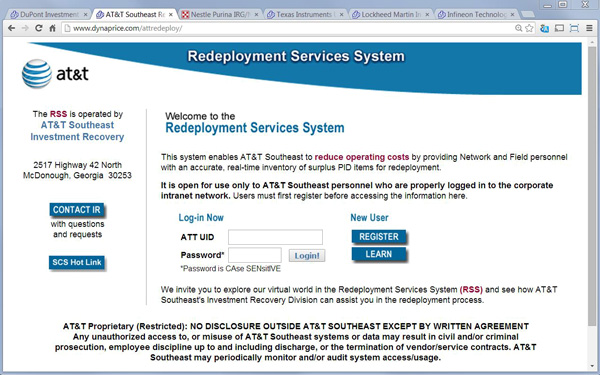600x375 pixels.
Task: Open the browser home page icon
Action: pos(52,28)
